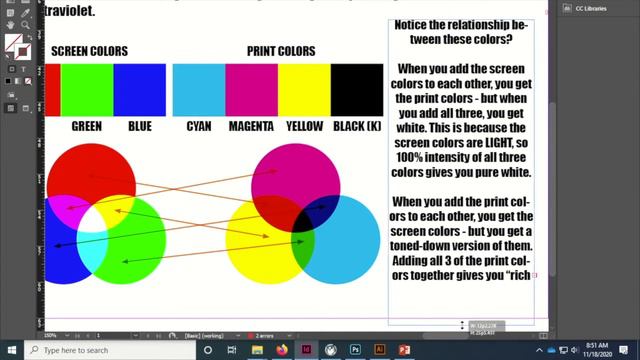The height and width of the screenshot is (360, 640).
Task: Click the 150% zoom level field
Action: click(51, 336)
